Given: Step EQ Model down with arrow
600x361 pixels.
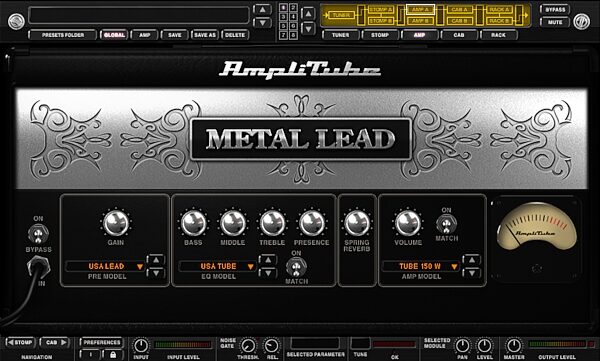Looking at the screenshot, I should [268, 273].
